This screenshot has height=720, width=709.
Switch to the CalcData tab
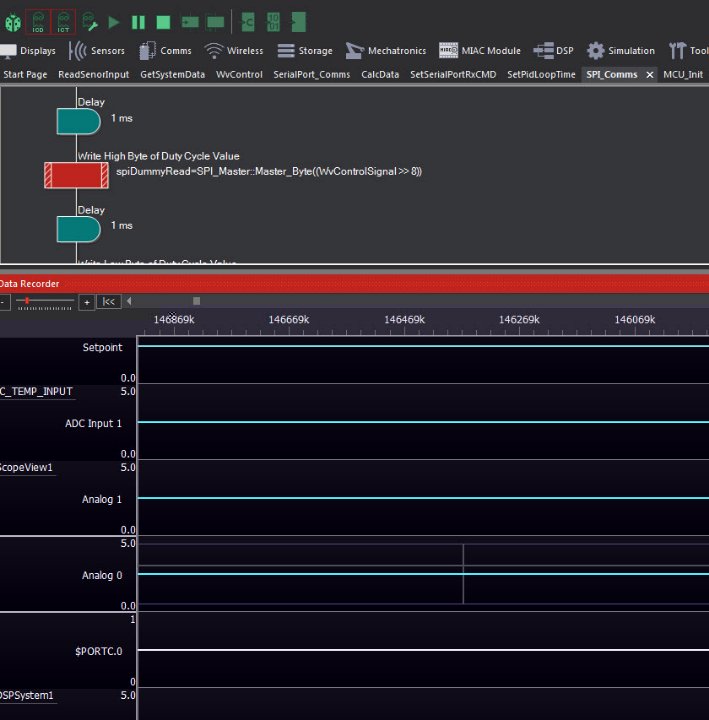point(380,74)
